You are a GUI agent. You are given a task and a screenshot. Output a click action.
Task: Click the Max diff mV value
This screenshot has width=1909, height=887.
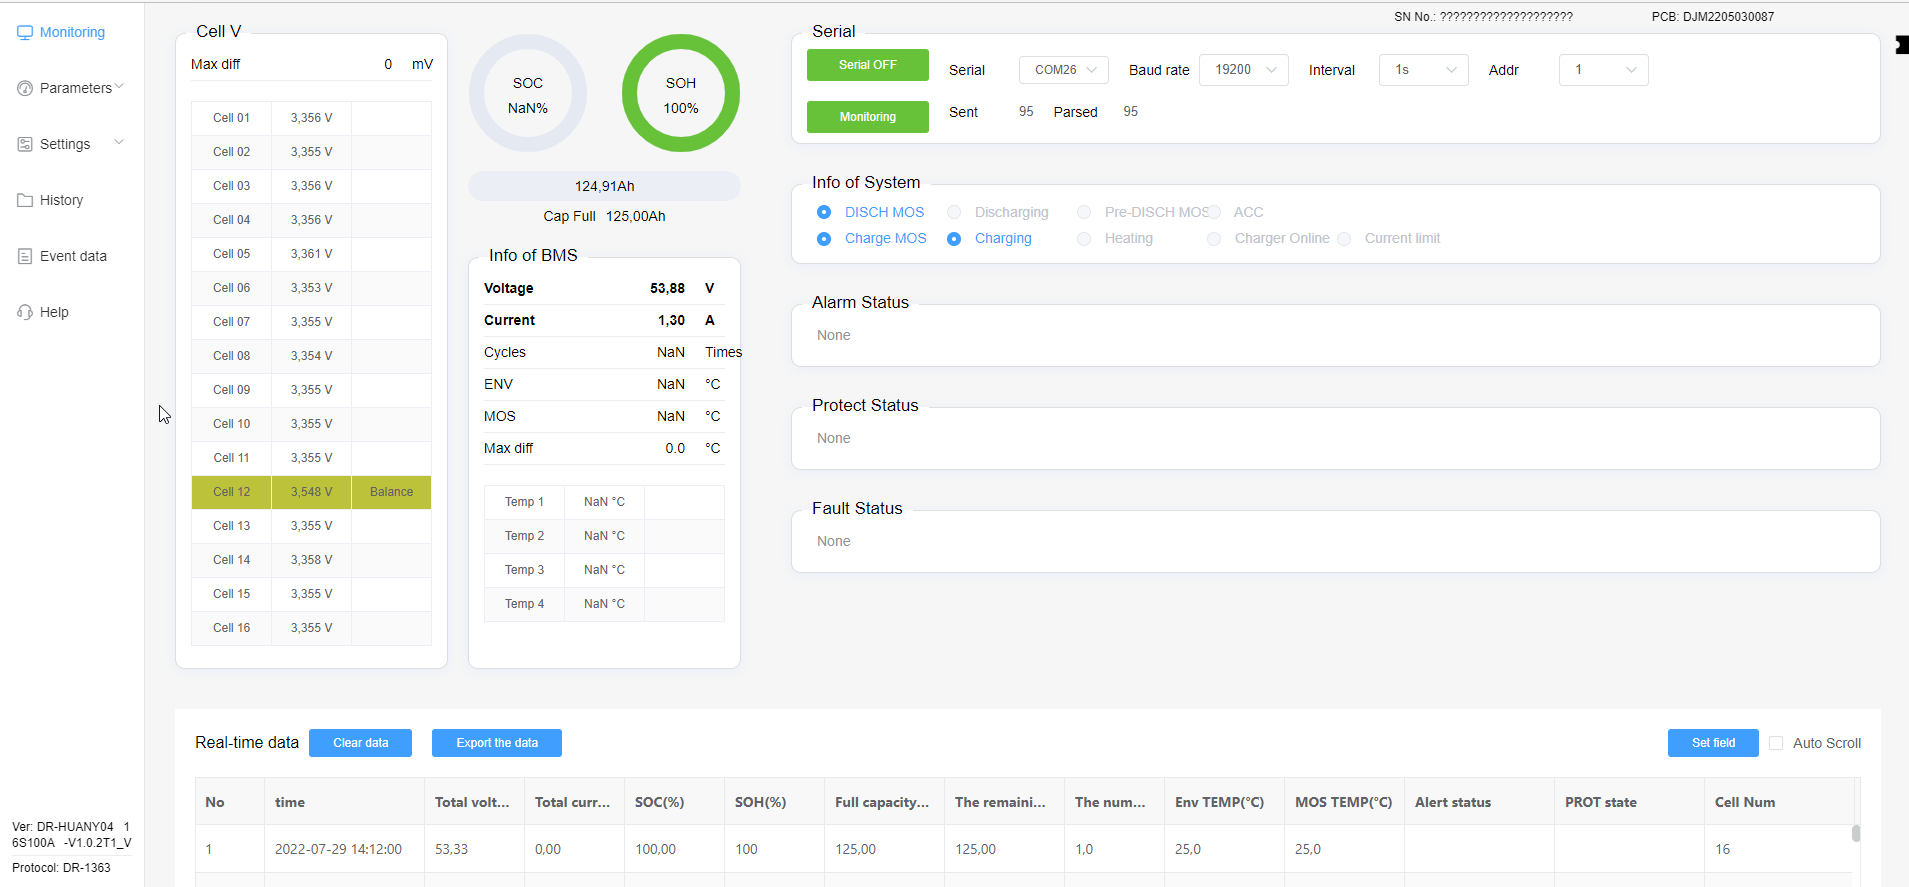coord(388,64)
